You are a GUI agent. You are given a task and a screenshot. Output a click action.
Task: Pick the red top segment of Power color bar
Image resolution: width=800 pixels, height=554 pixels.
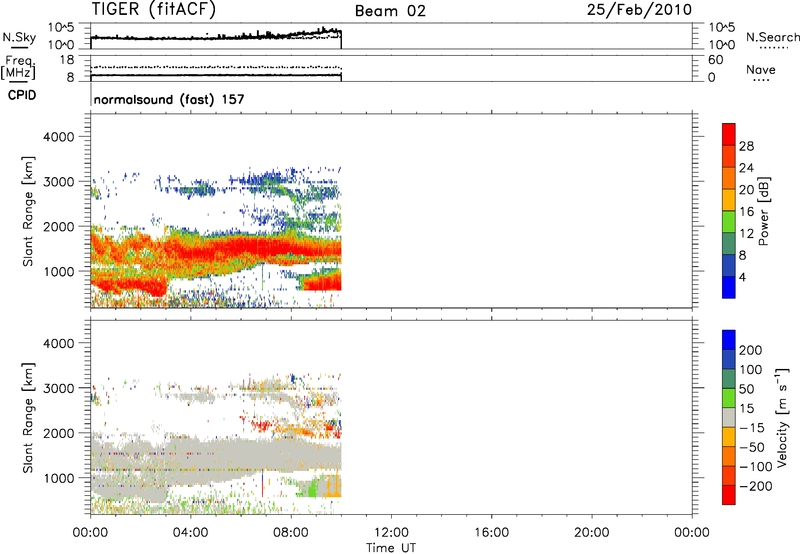click(x=729, y=134)
